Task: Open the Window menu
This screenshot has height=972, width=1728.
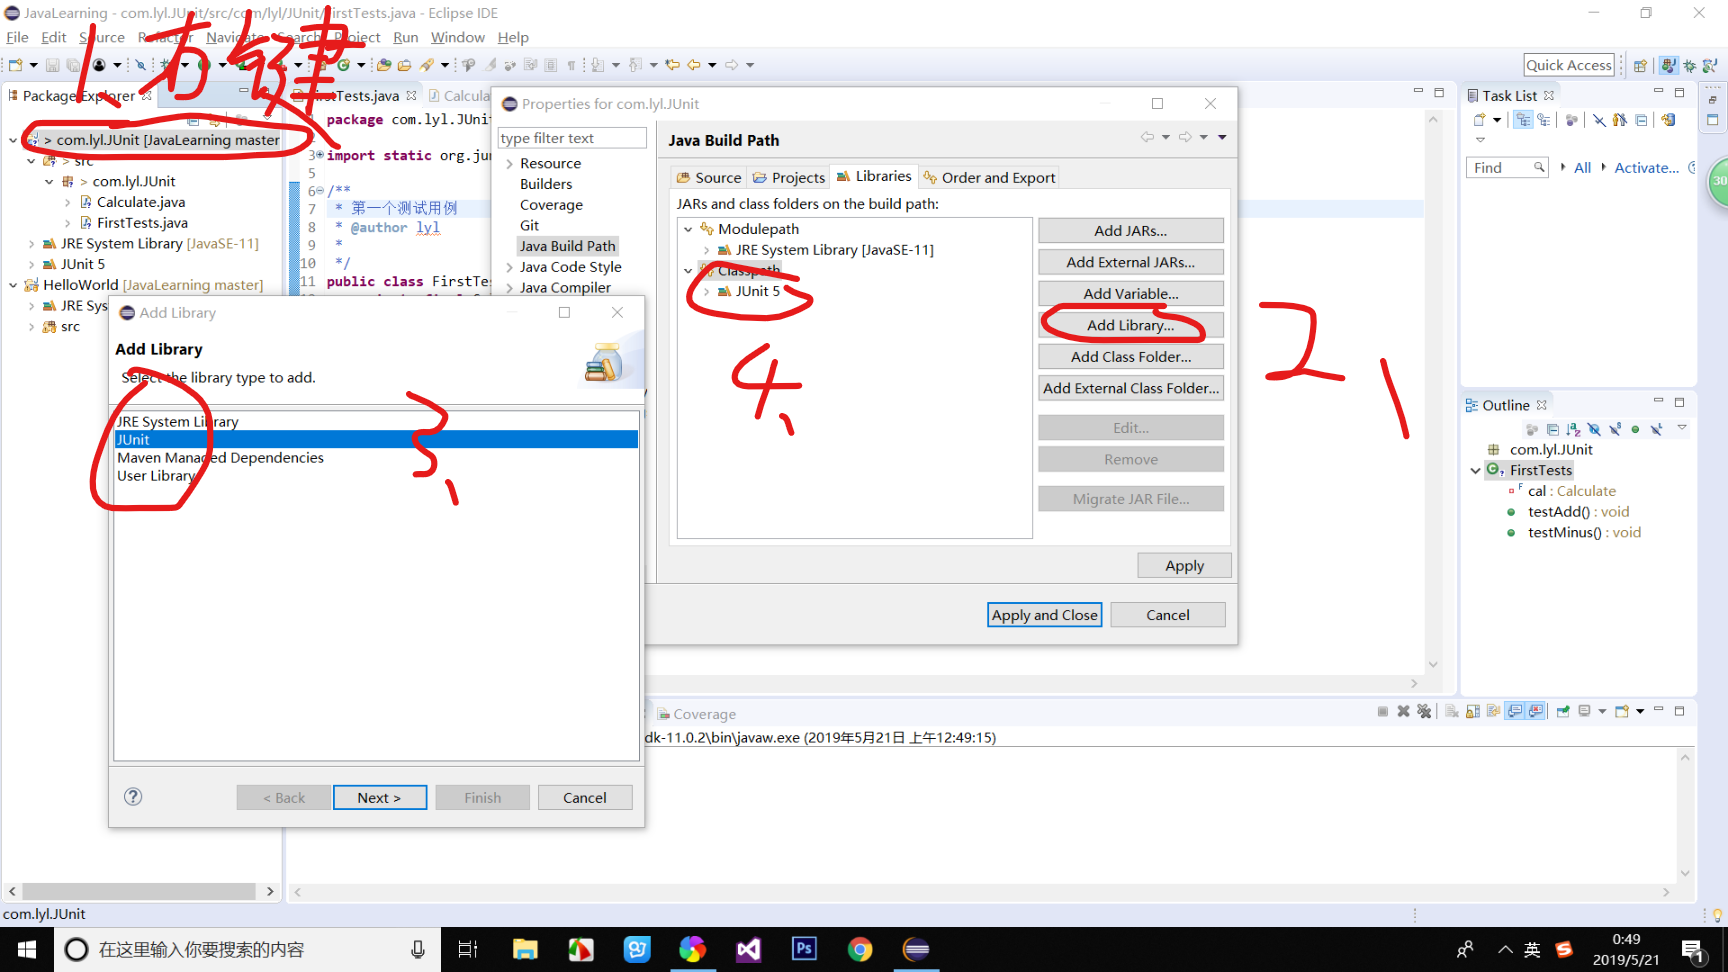Action: click(x=457, y=37)
